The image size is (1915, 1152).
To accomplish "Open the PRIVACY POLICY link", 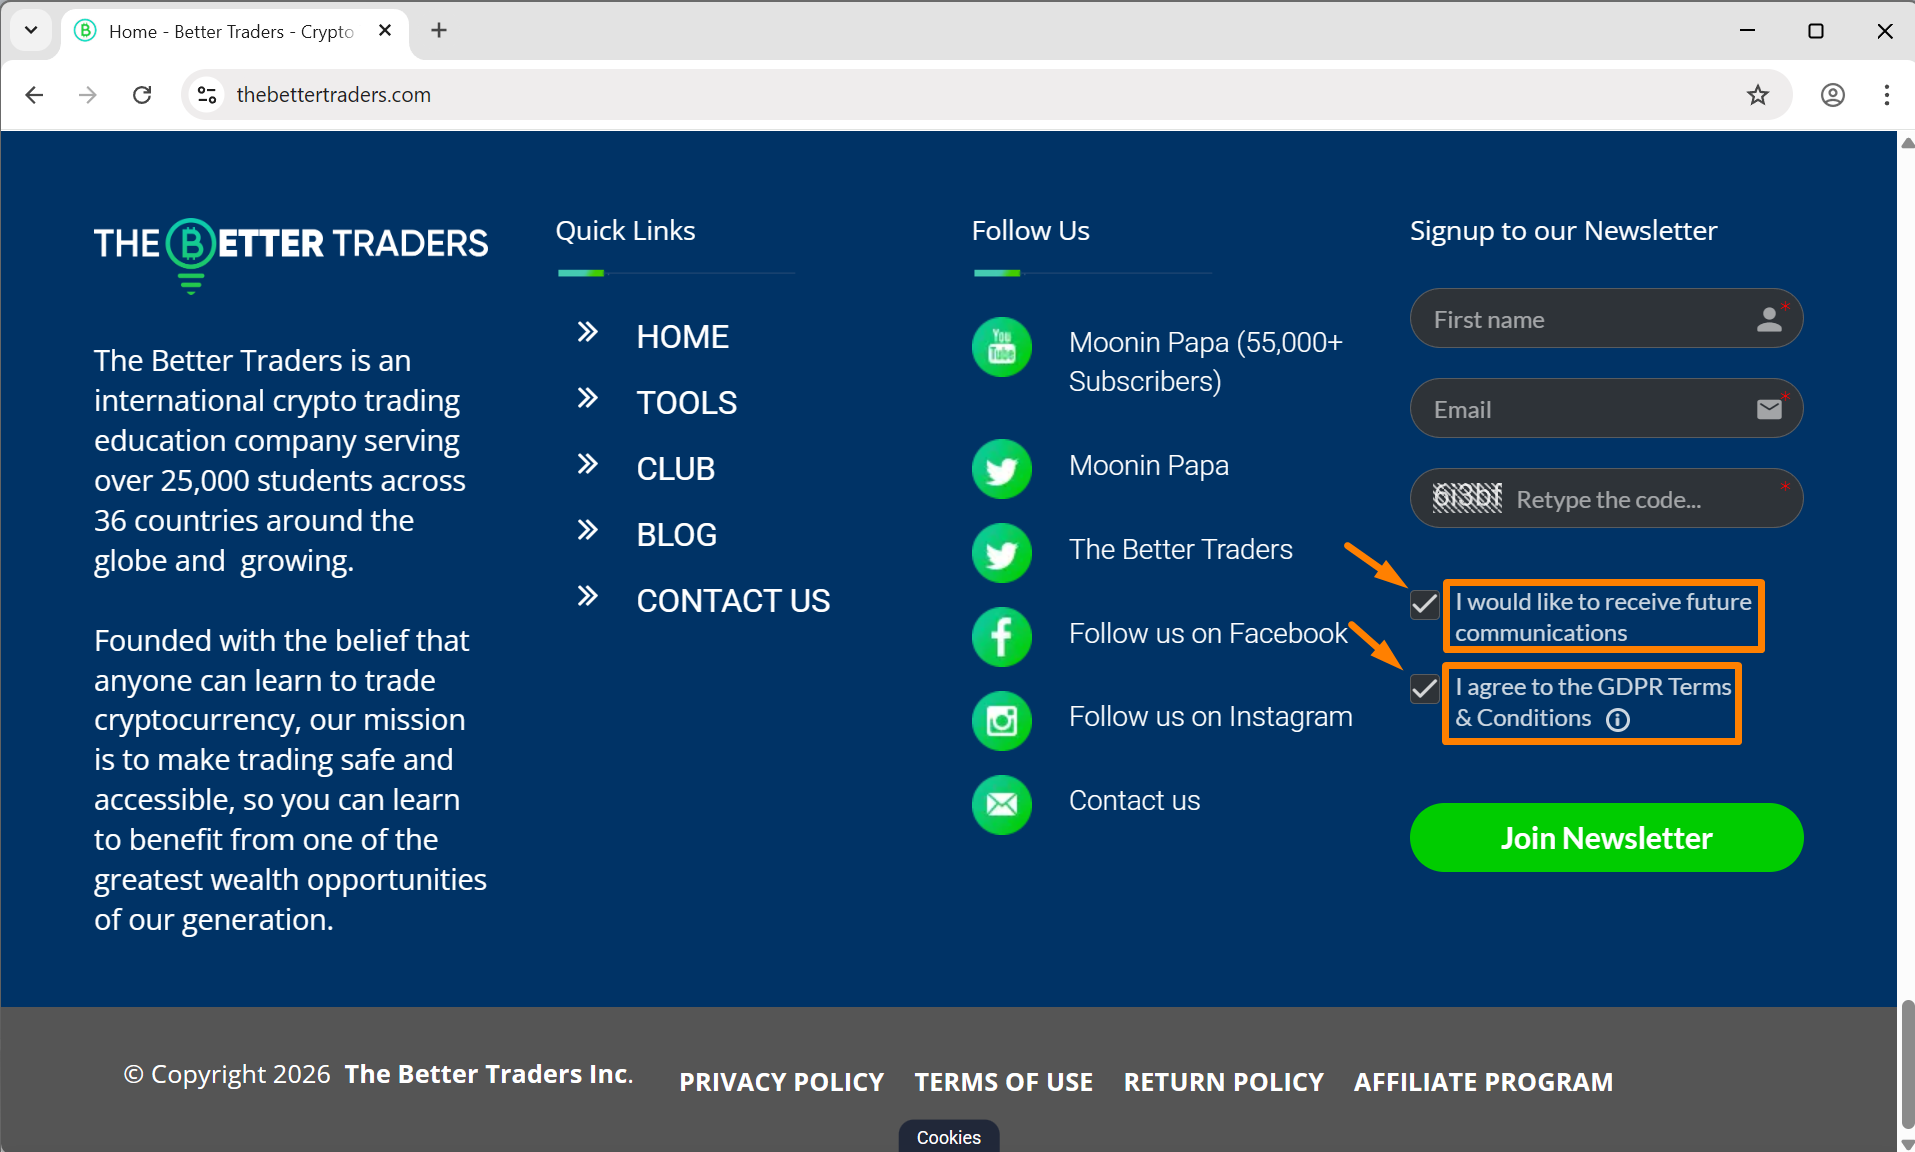I will point(781,1081).
